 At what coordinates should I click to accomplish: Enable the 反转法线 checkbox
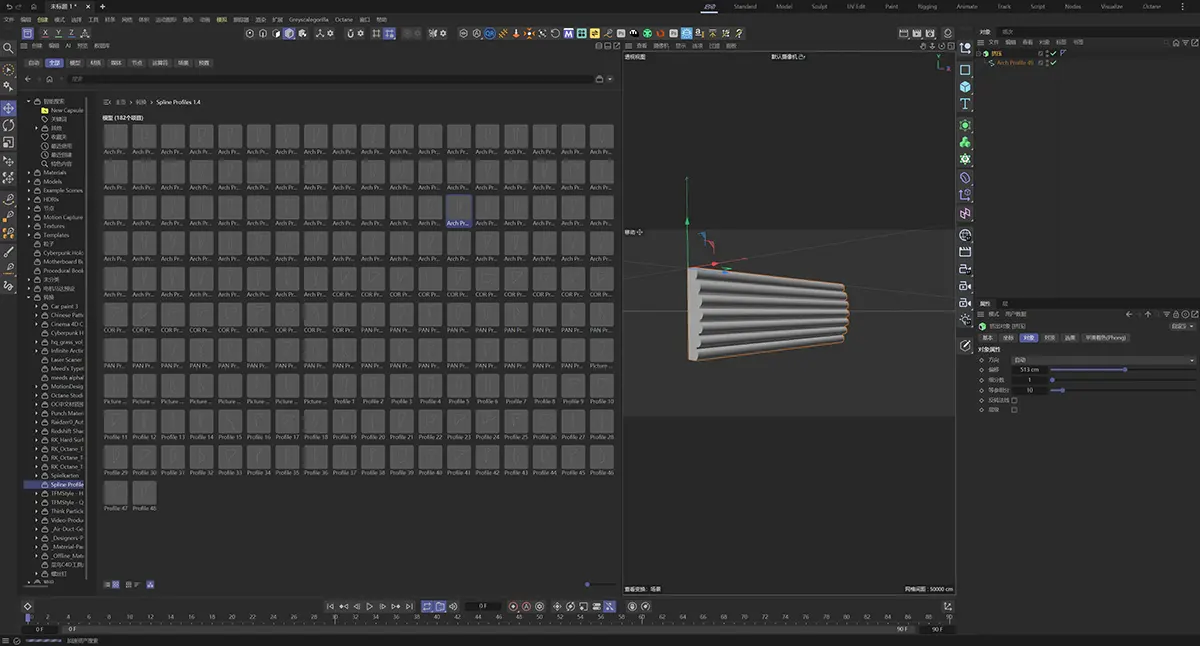pyautogui.click(x=1014, y=400)
